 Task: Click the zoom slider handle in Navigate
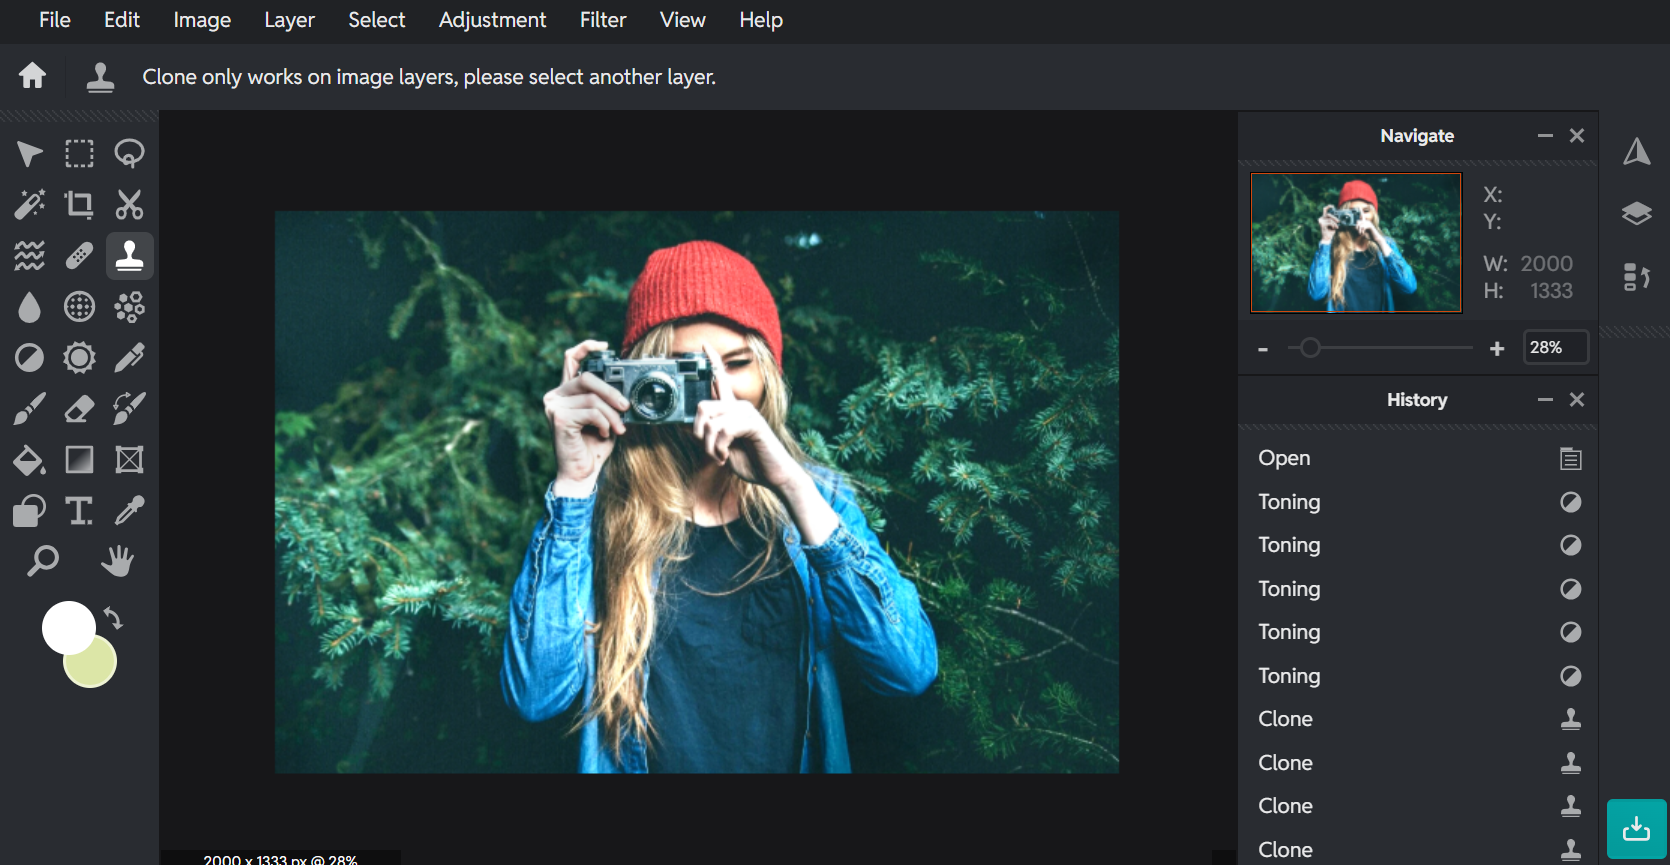pos(1310,348)
